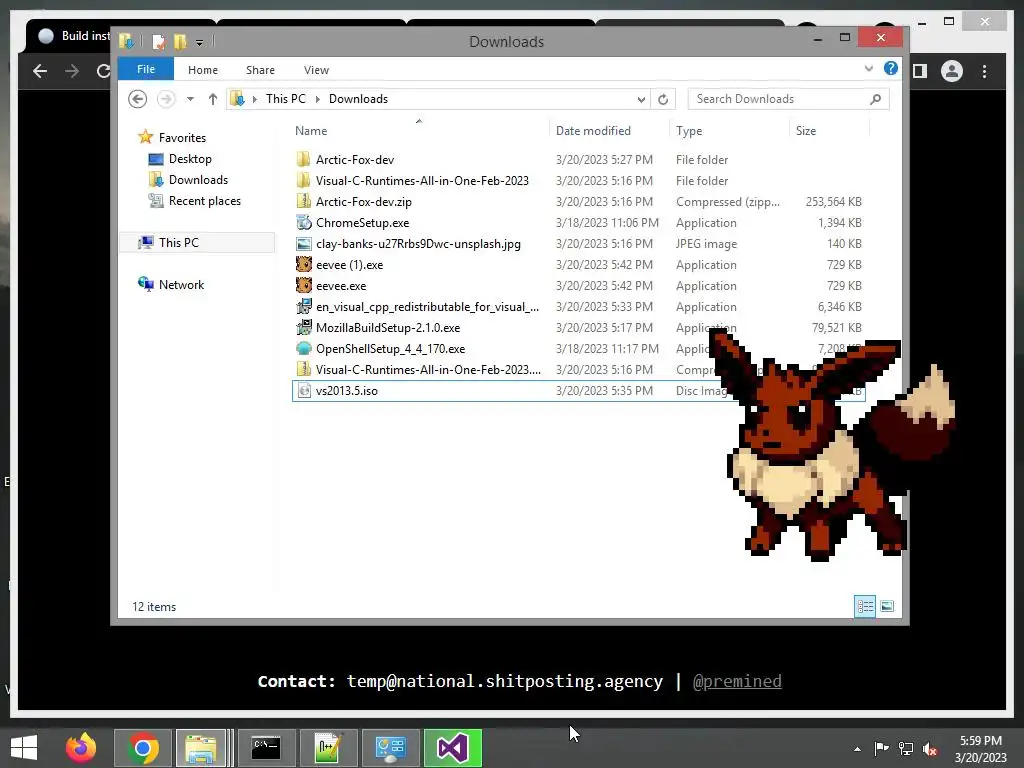The height and width of the screenshot is (768, 1024).
Task: Expand the address bar history dropdown
Action: point(641,99)
